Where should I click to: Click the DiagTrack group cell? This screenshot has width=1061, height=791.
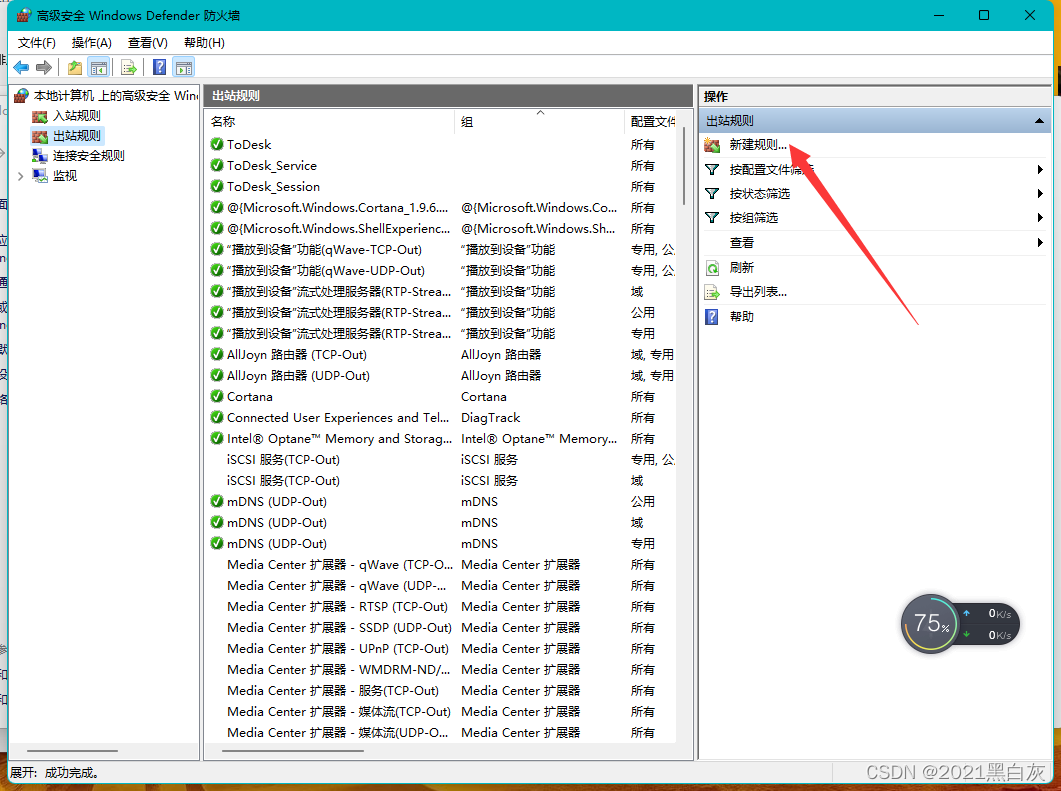[x=491, y=417]
